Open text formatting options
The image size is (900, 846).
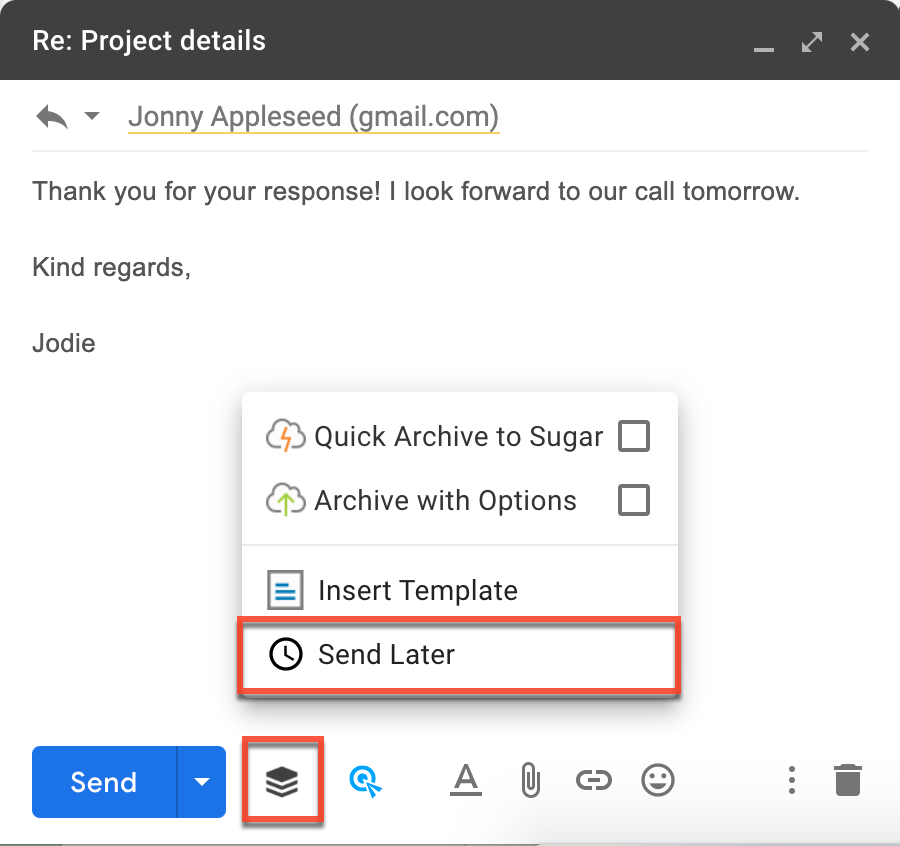coord(466,780)
